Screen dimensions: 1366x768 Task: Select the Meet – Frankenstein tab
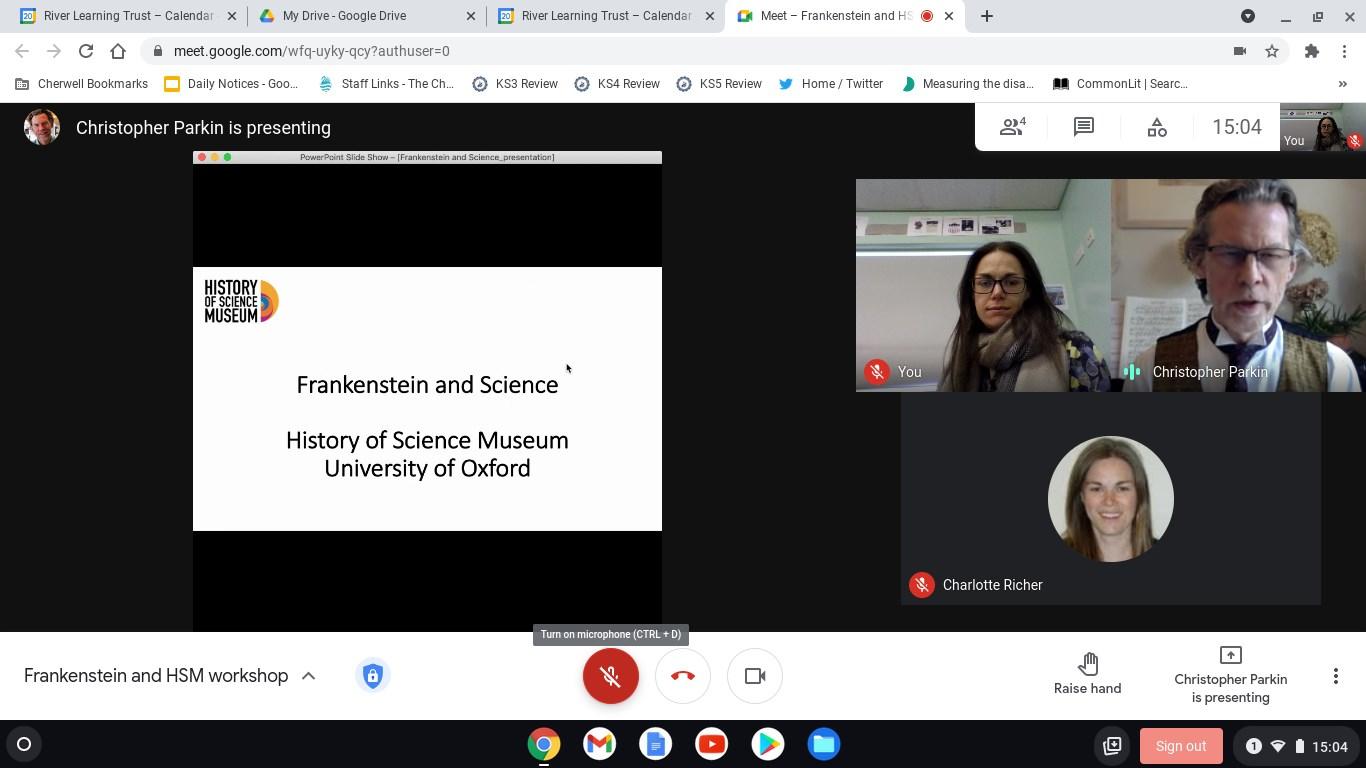click(x=845, y=16)
